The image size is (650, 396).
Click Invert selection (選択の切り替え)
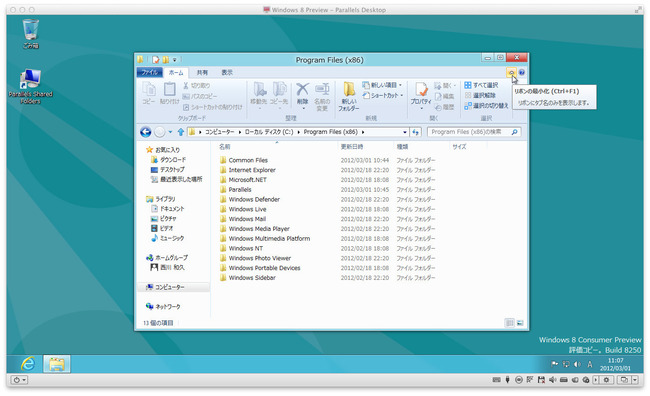click(486, 106)
